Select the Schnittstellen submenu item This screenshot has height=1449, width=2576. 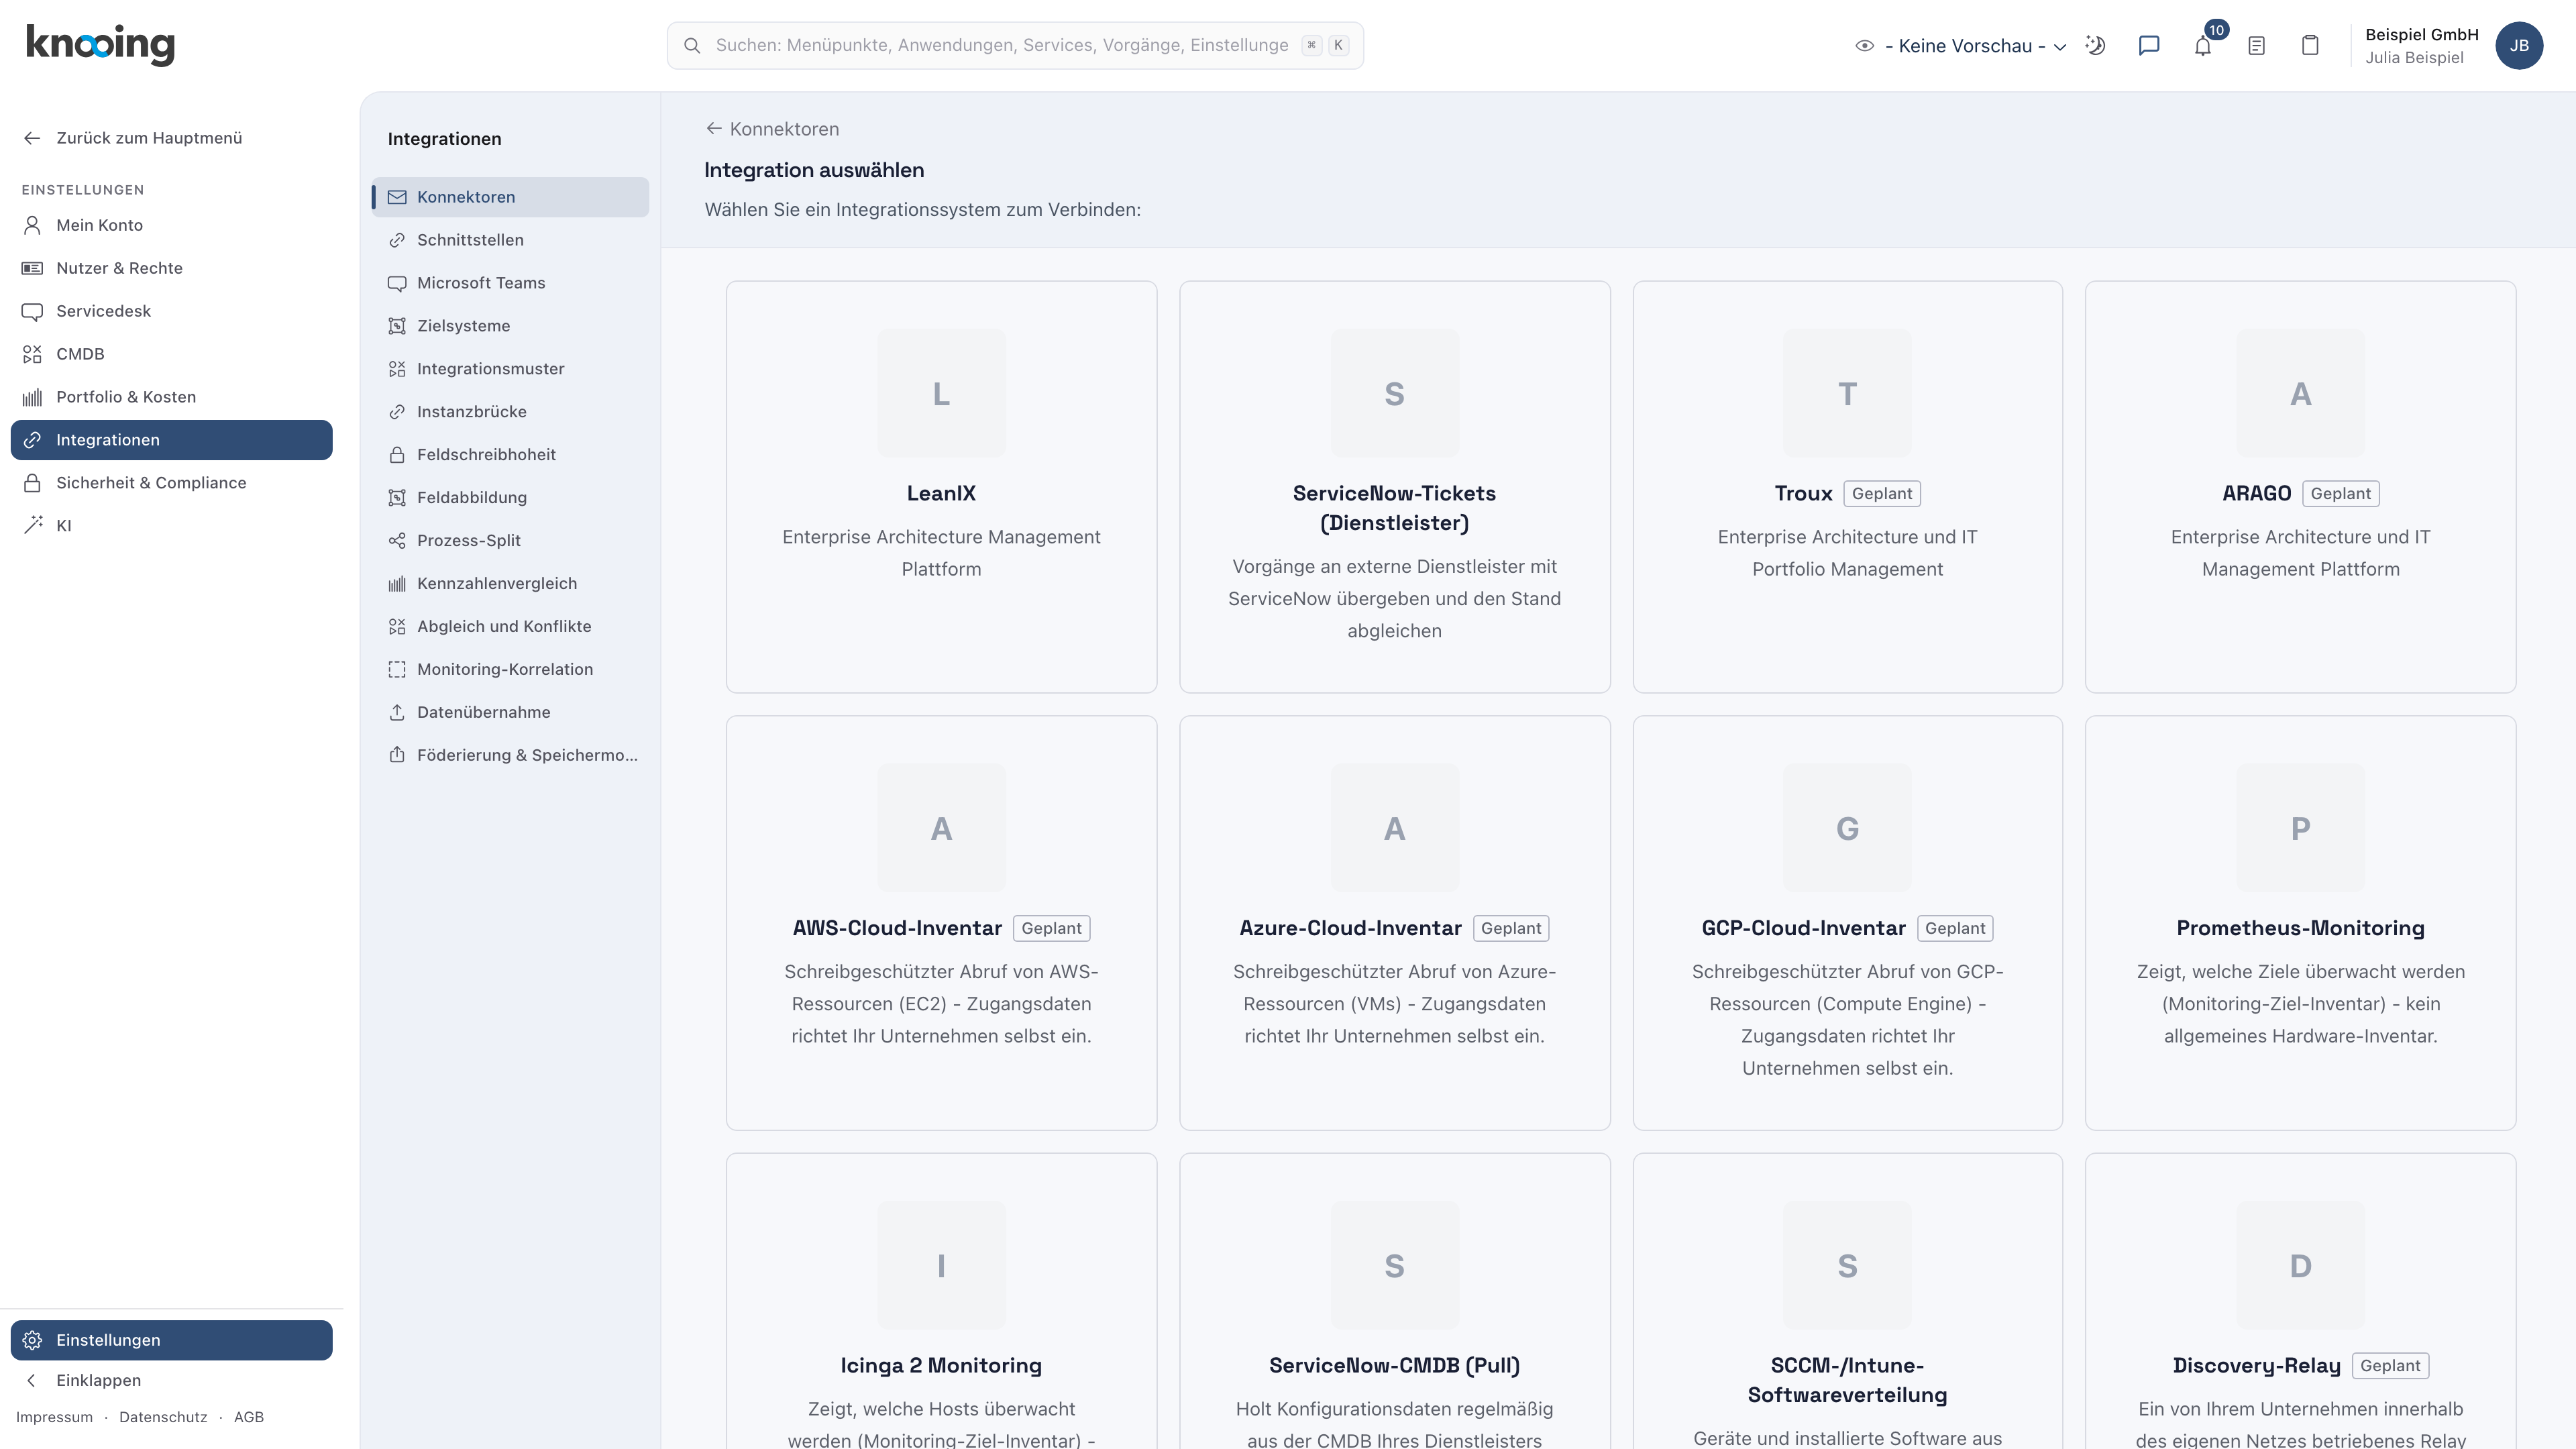coord(510,240)
